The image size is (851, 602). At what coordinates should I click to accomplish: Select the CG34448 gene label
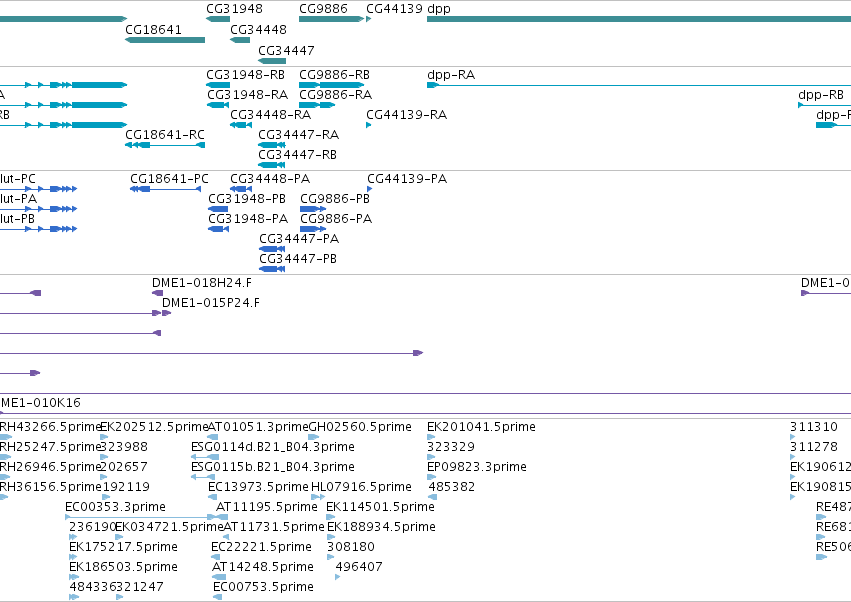tap(258, 29)
